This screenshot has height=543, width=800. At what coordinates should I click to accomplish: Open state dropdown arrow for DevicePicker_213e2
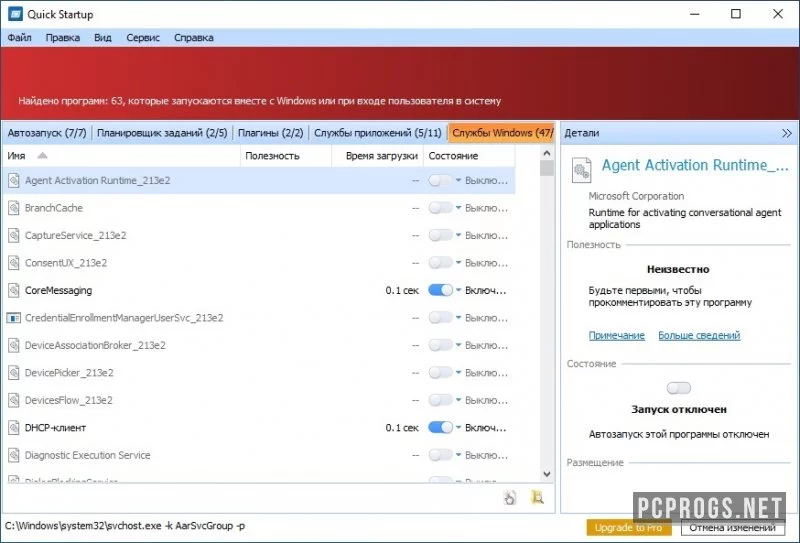tap(458, 373)
